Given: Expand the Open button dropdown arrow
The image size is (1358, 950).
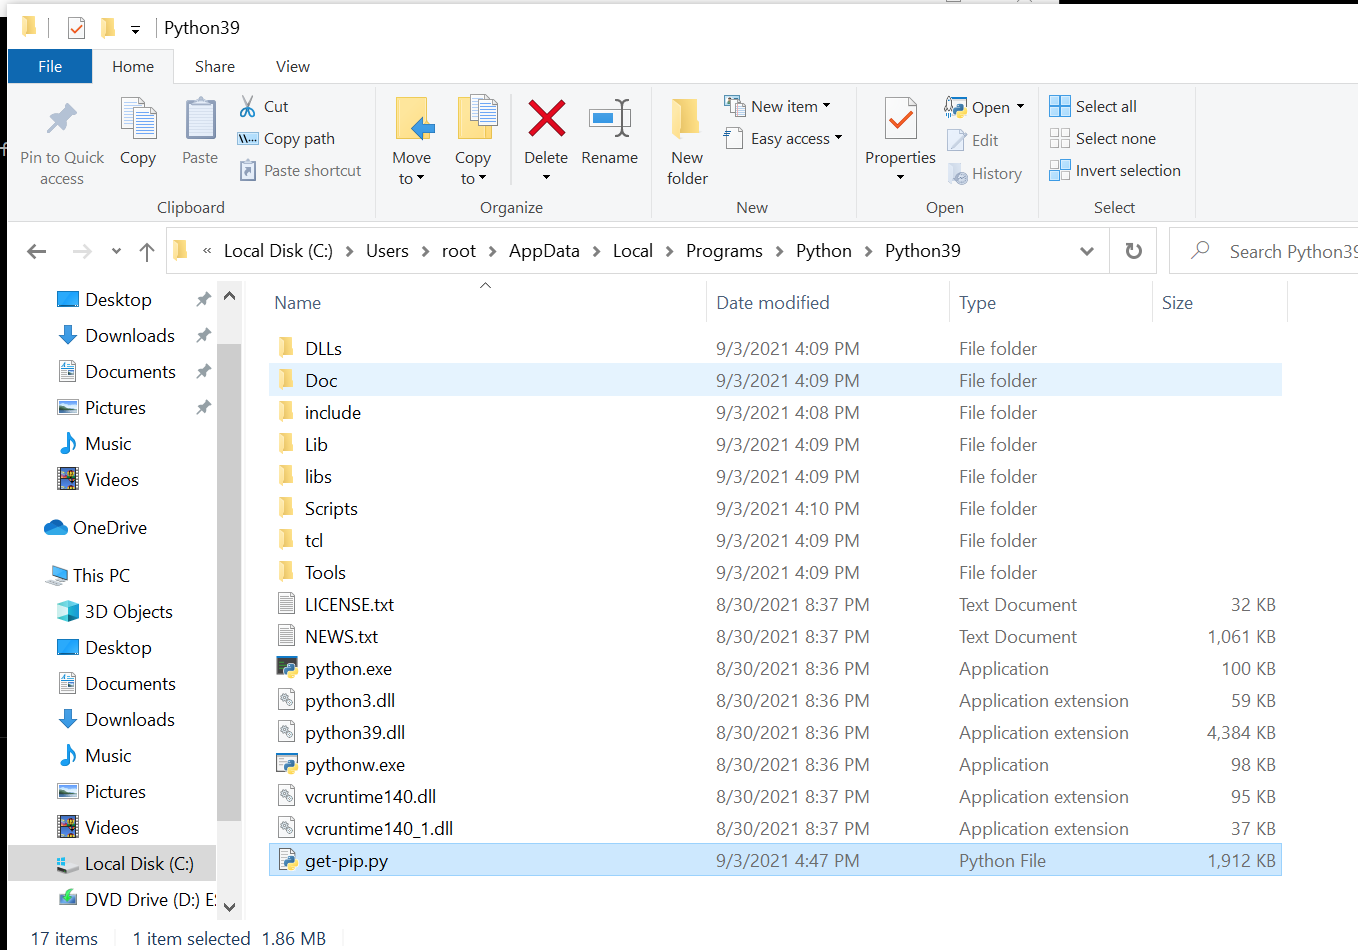Looking at the screenshot, I should click(1020, 107).
